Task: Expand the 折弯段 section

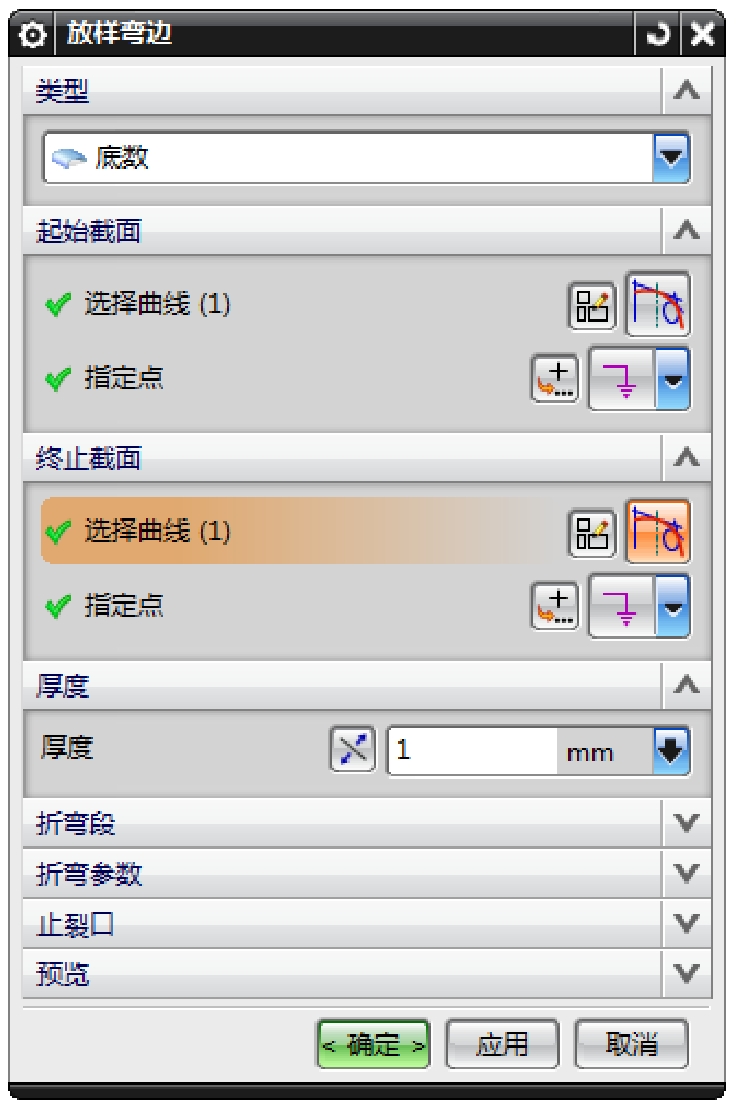Action: pyautogui.click(x=366, y=823)
